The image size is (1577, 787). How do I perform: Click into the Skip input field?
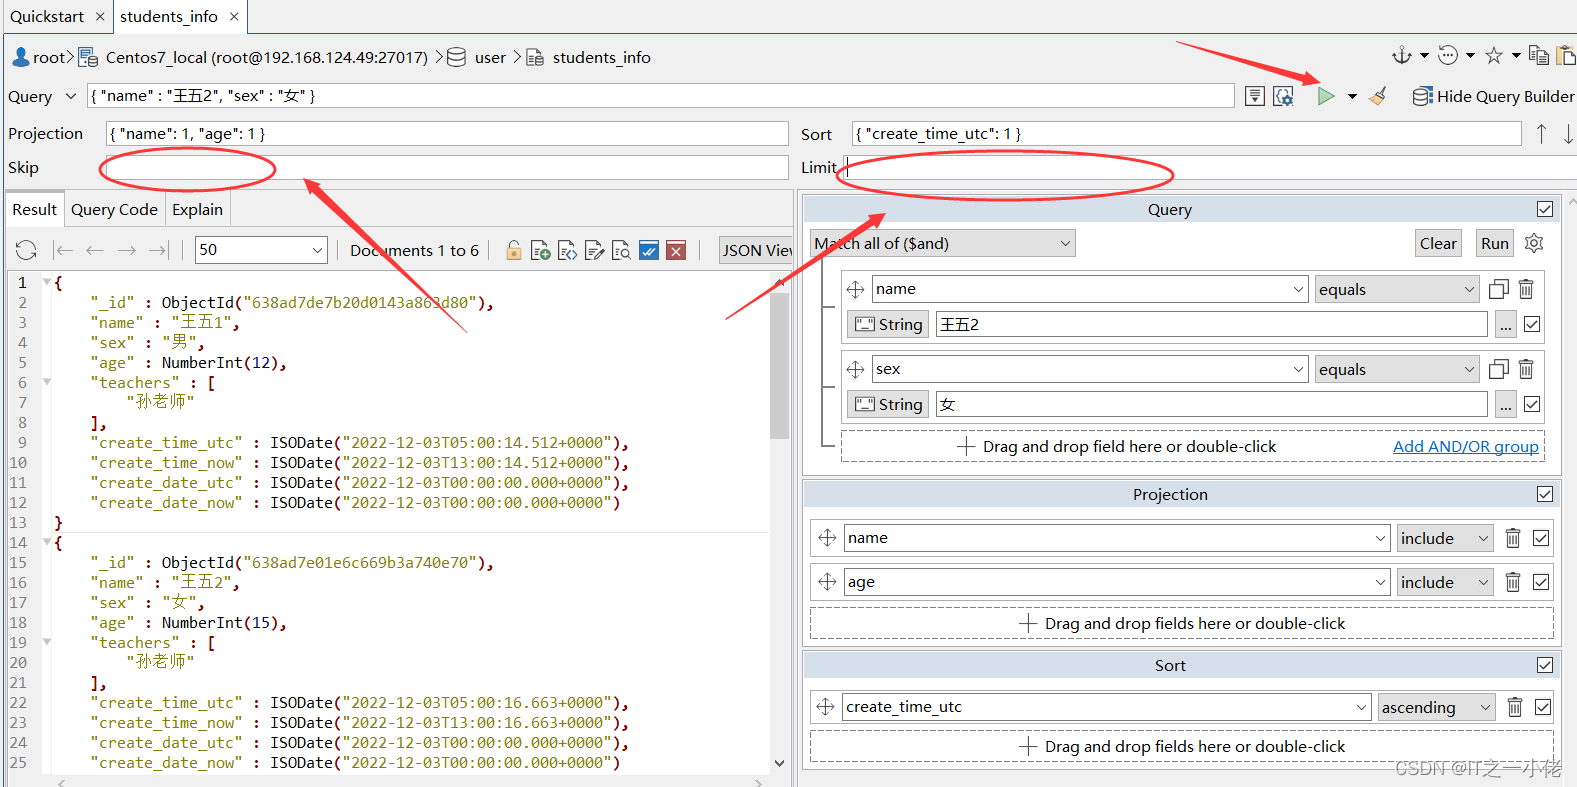[x=445, y=167]
